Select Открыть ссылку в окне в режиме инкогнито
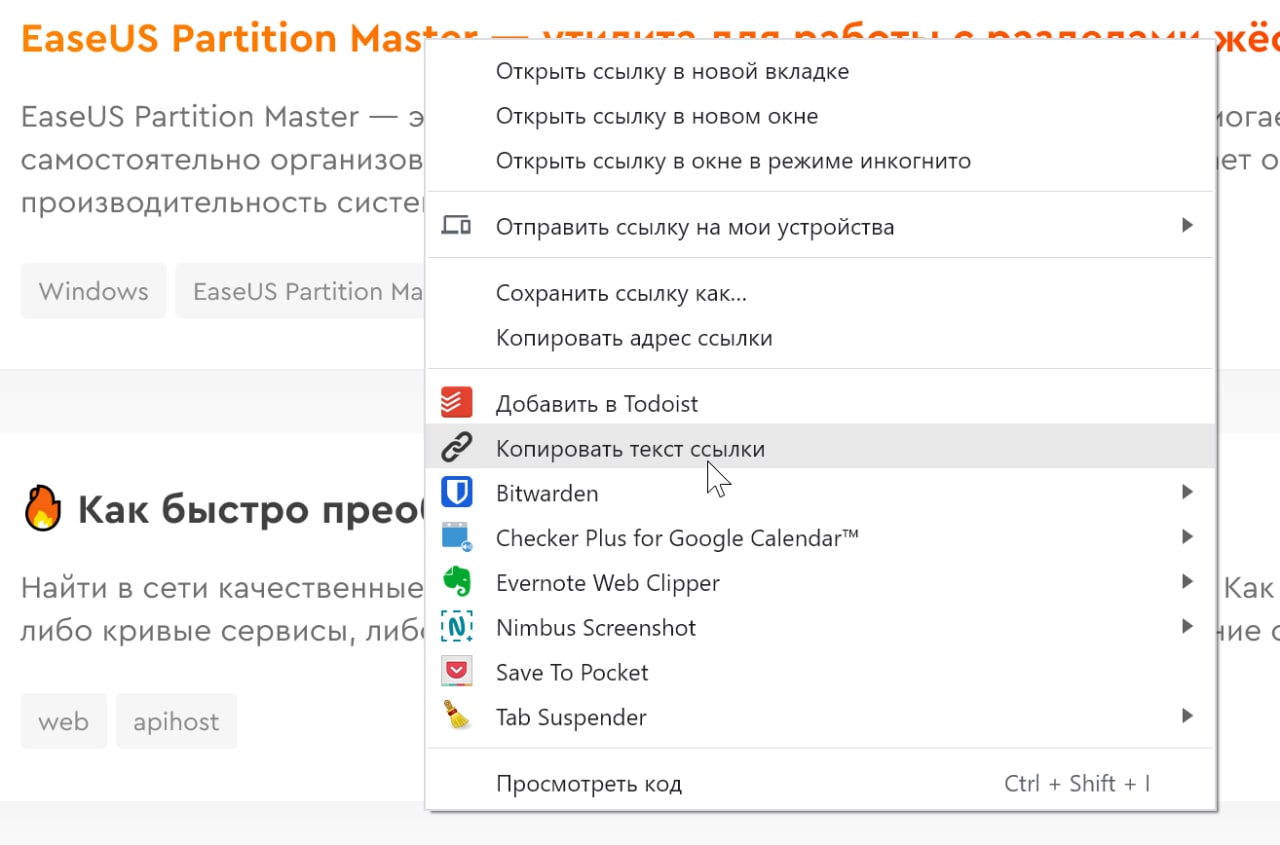 (x=820, y=161)
